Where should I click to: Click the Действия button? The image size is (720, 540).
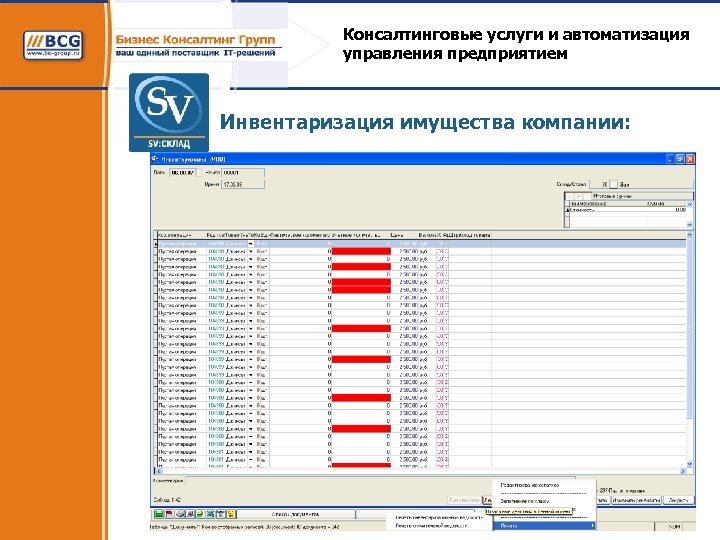(x=487, y=500)
